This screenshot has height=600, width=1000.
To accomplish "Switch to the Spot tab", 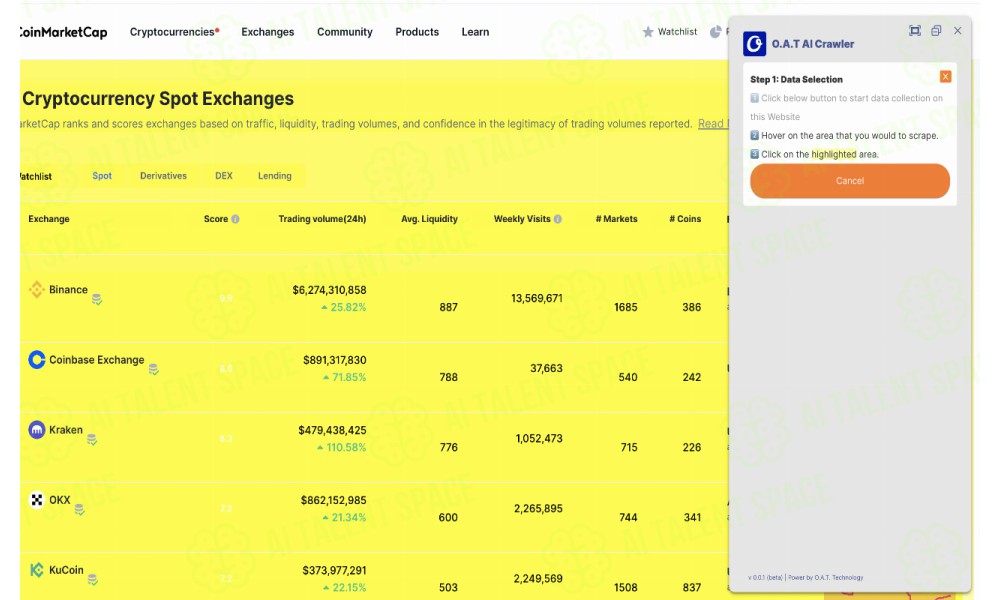I will pyautogui.click(x=102, y=176).
